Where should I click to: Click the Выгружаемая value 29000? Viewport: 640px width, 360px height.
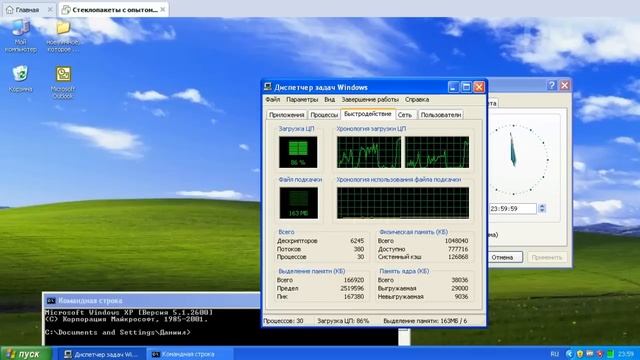(460, 289)
